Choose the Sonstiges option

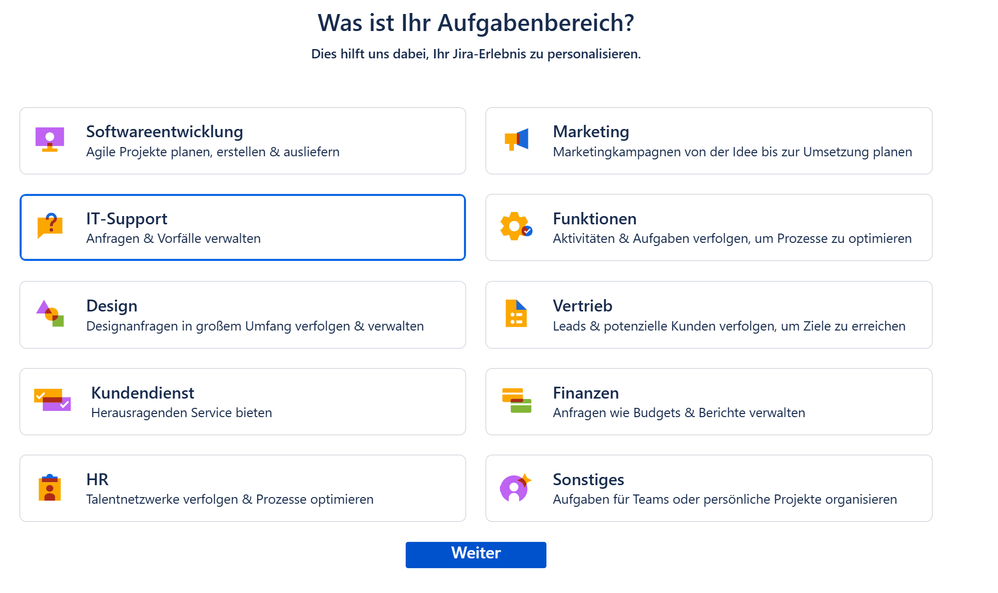coord(708,488)
